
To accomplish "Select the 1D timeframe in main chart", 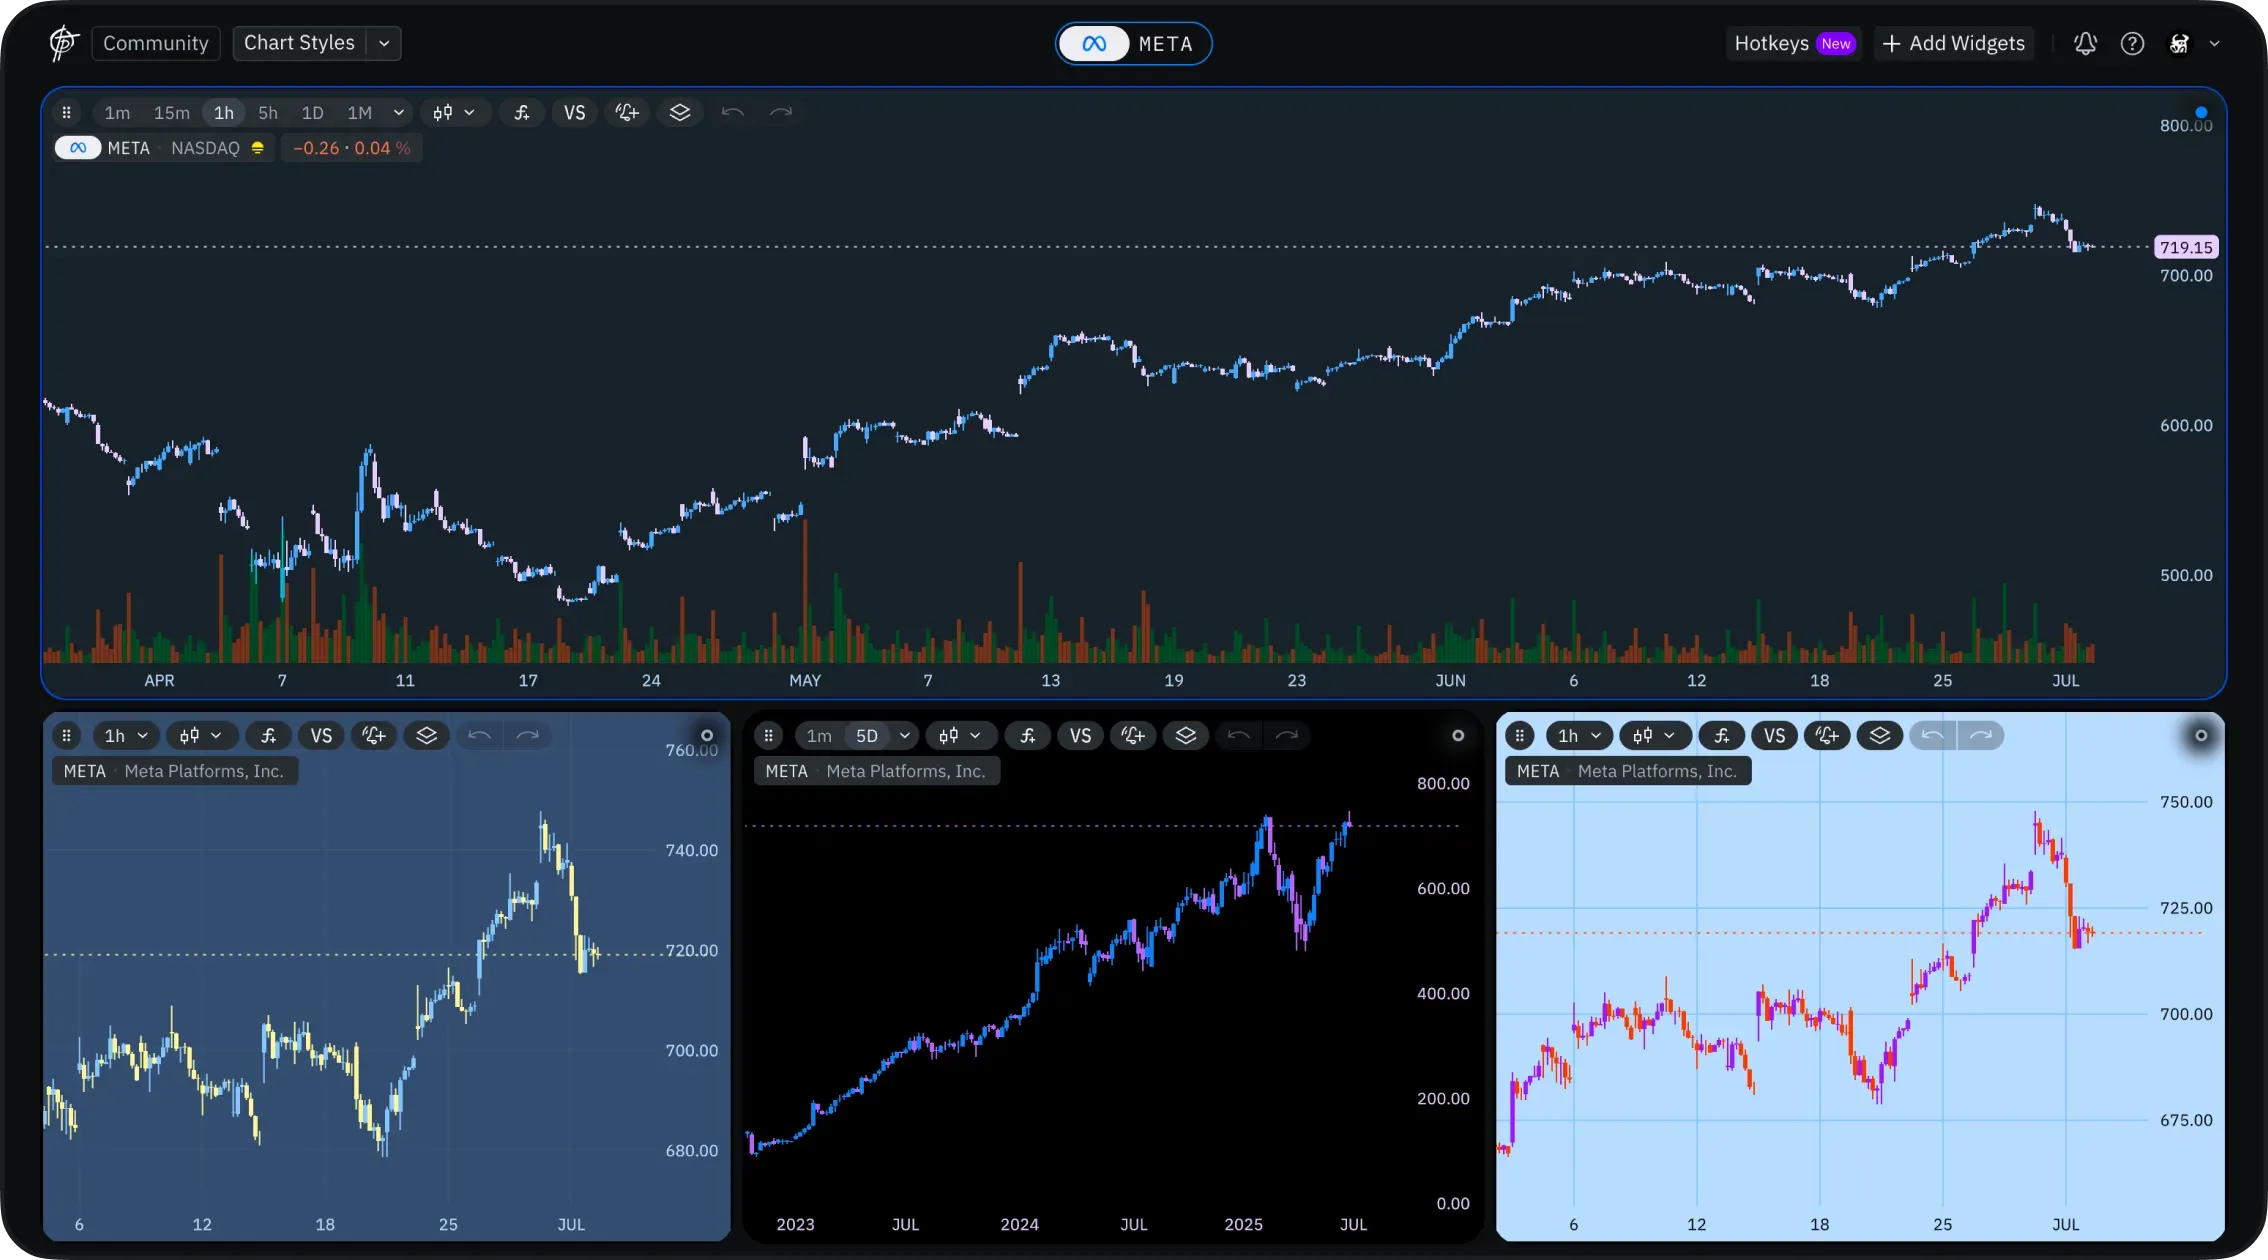I will coord(313,113).
